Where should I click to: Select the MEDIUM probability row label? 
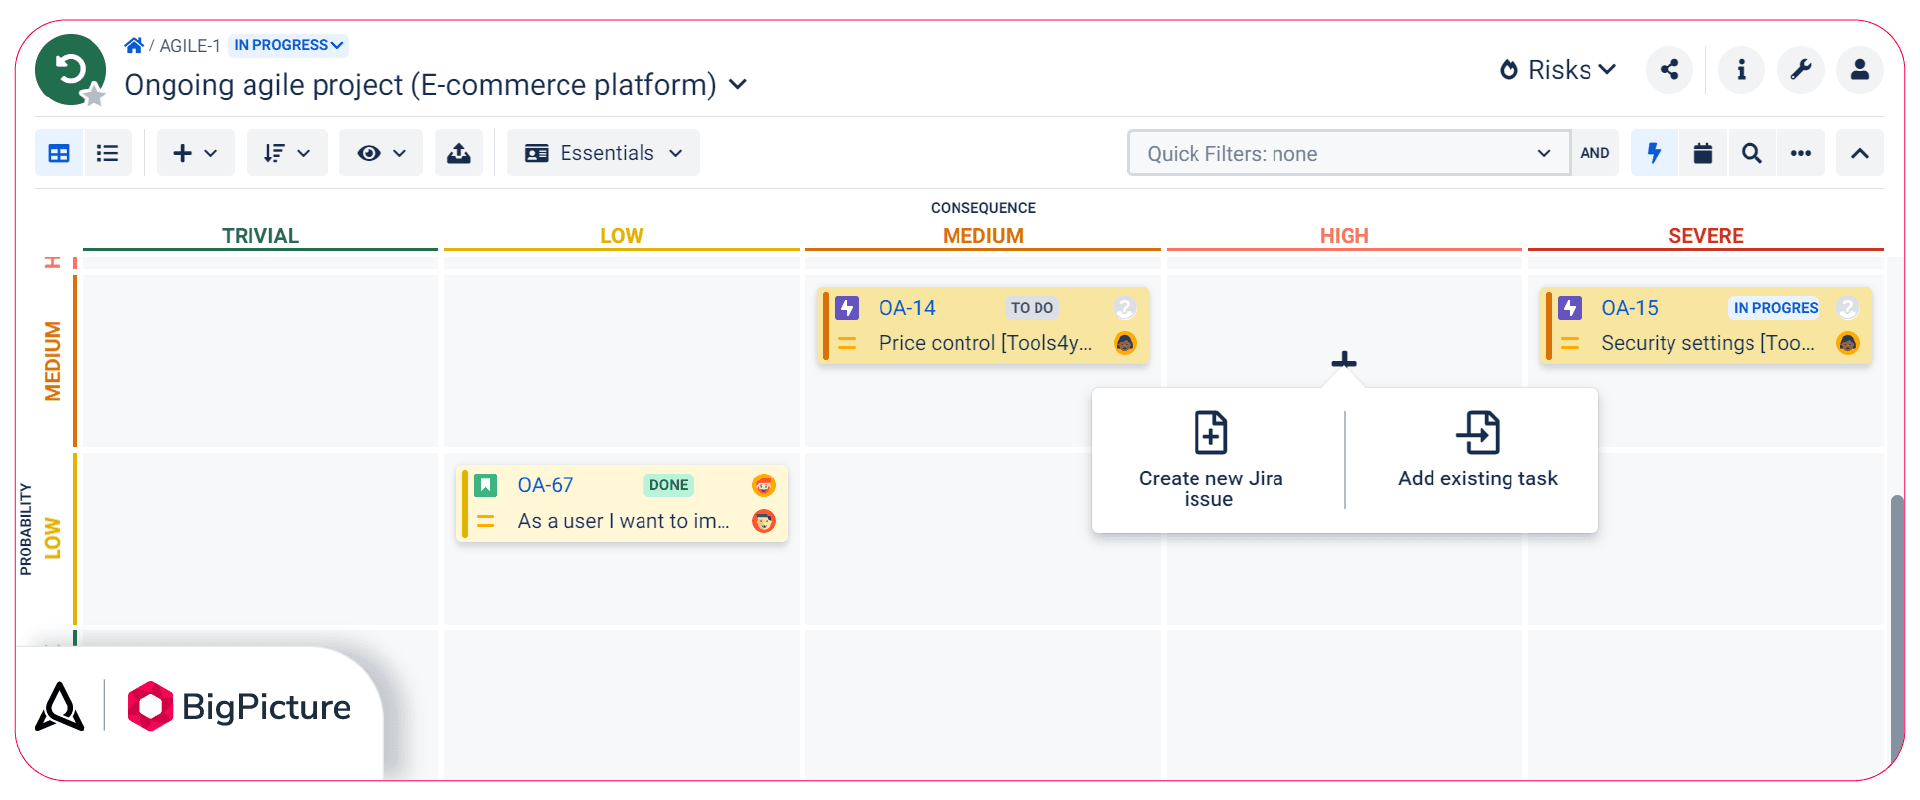[x=53, y=361]
